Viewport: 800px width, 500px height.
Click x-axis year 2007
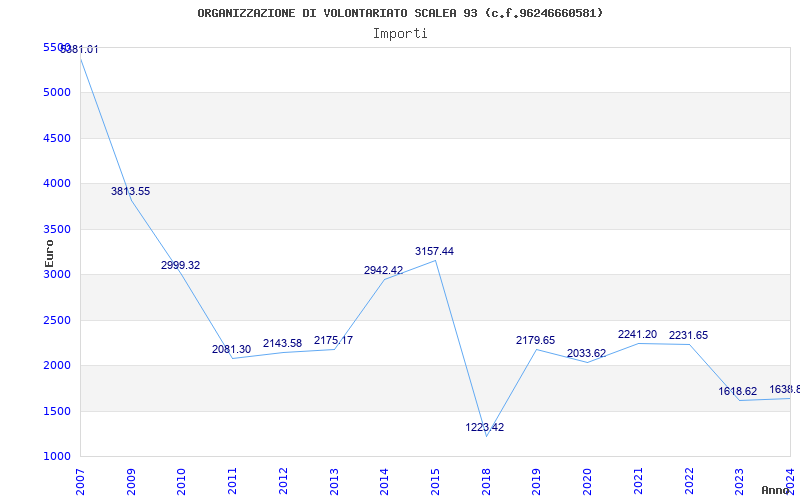[x=81, y=482]
